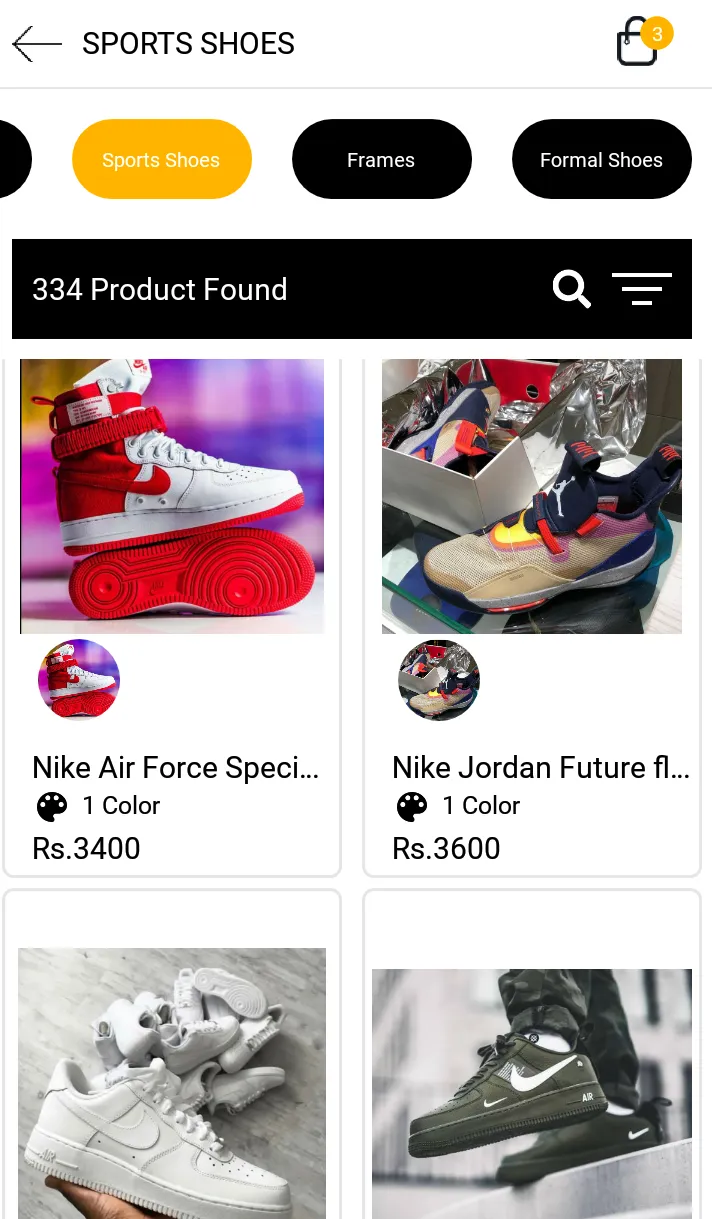
Task: Switch to the Frames category
Action: pos(381,160)
